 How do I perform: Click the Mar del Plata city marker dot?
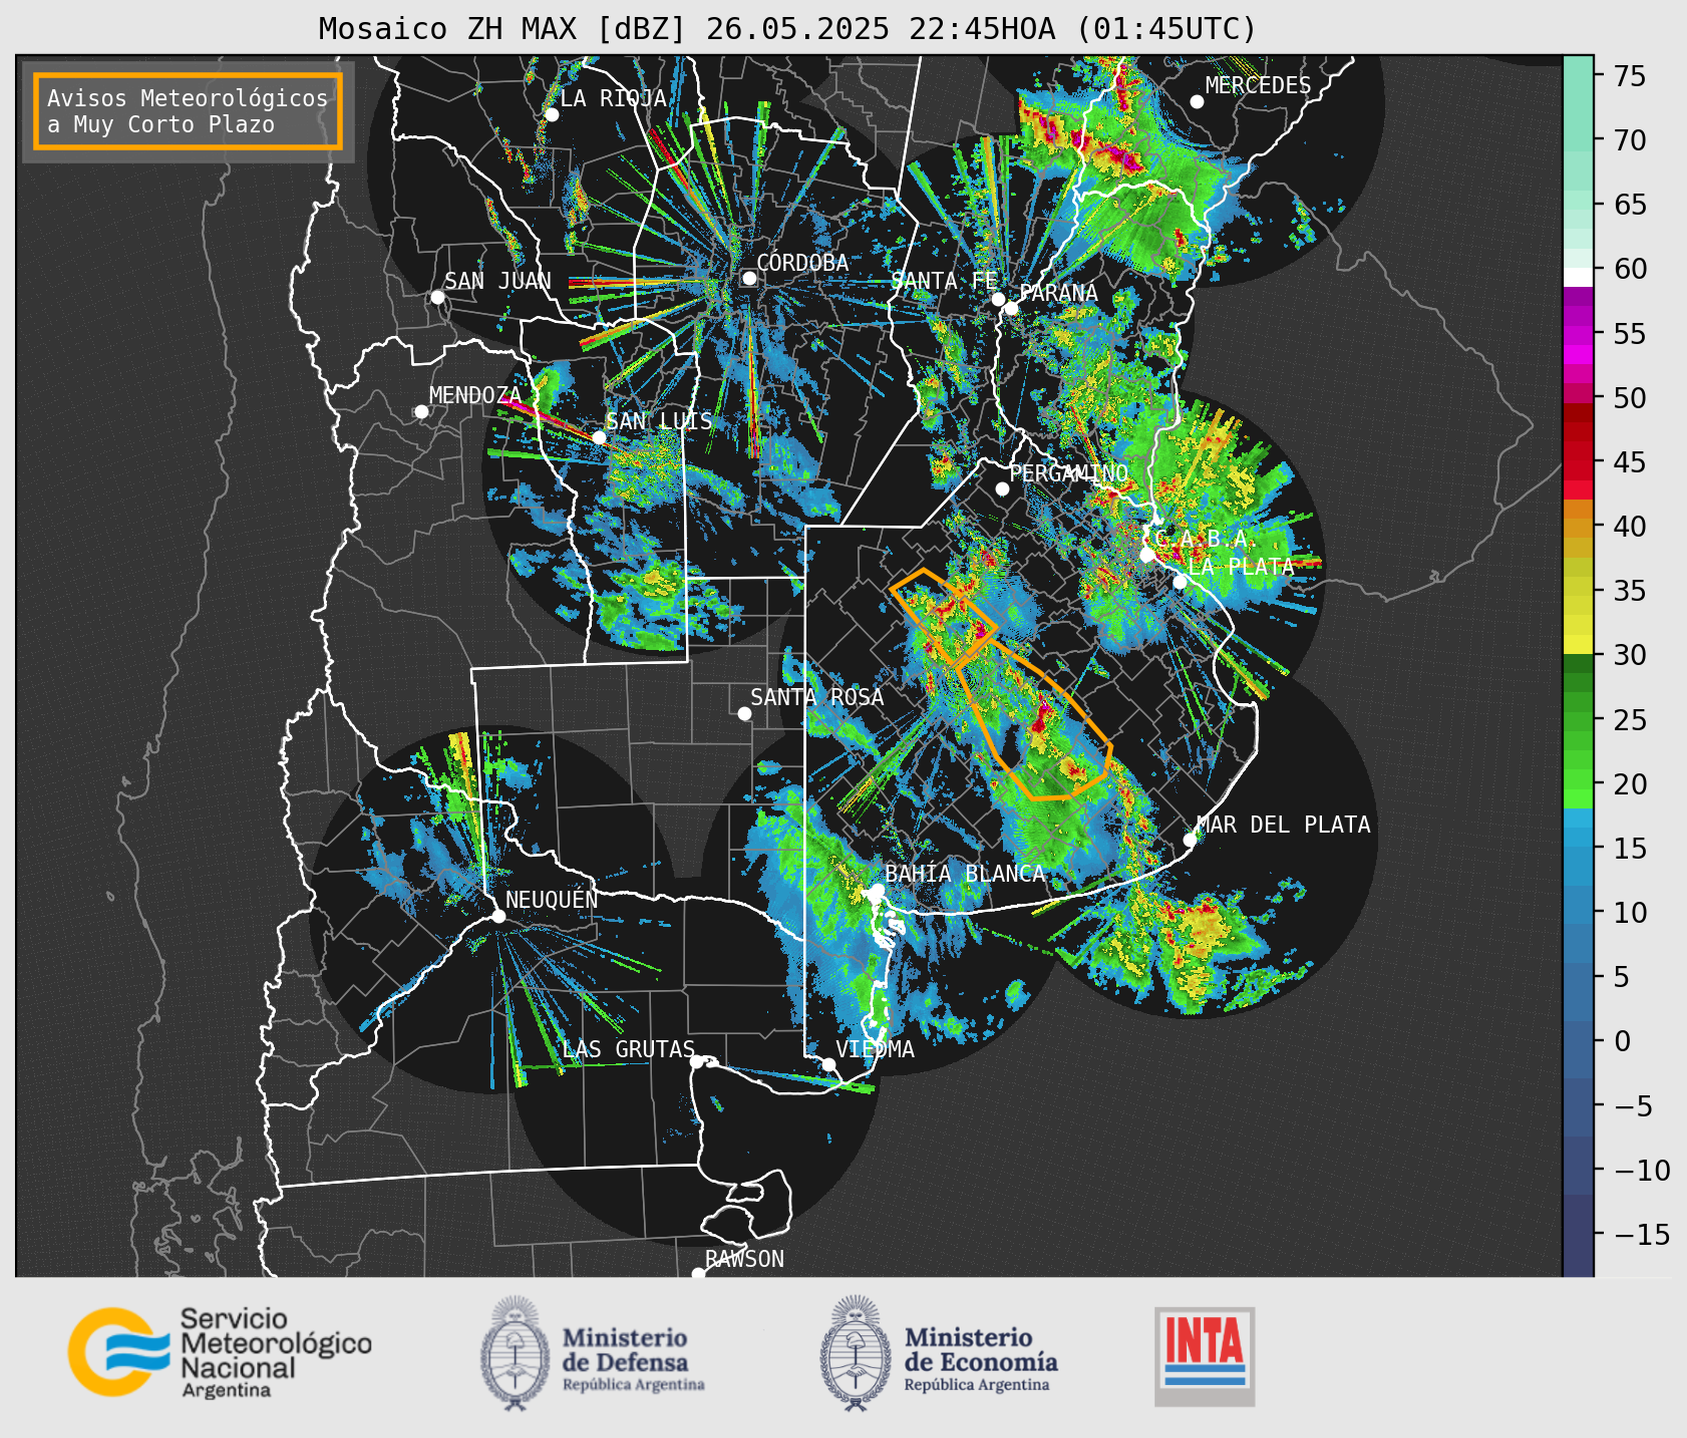point(1189,840)
